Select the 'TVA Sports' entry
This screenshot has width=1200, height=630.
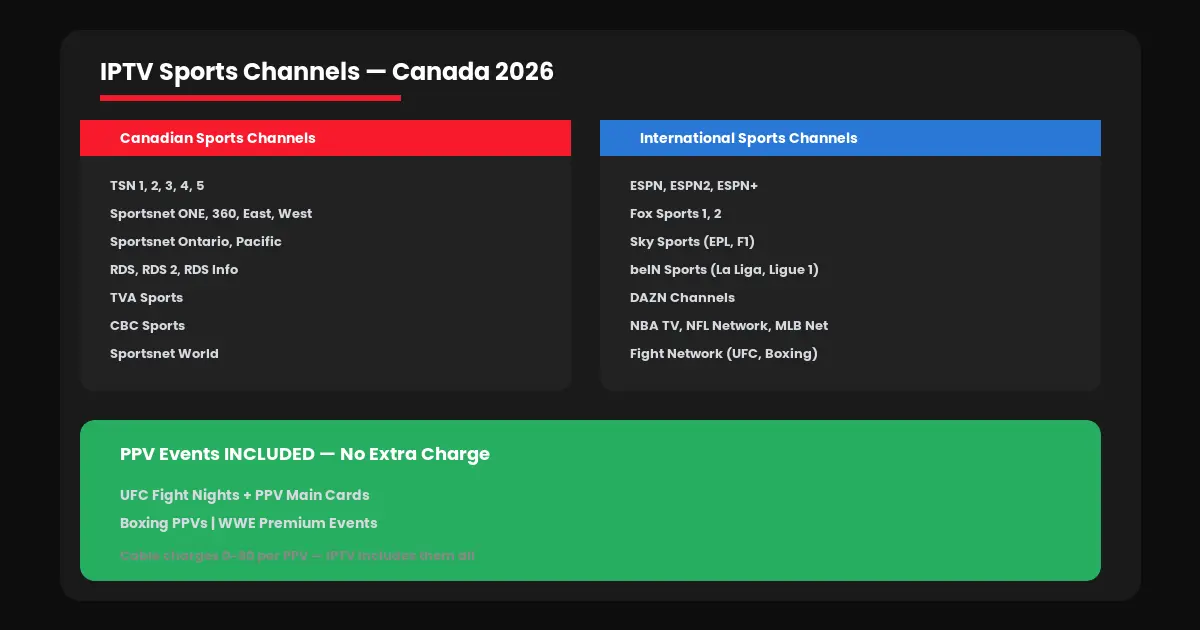pyautogui.click(x=147, y=298)
